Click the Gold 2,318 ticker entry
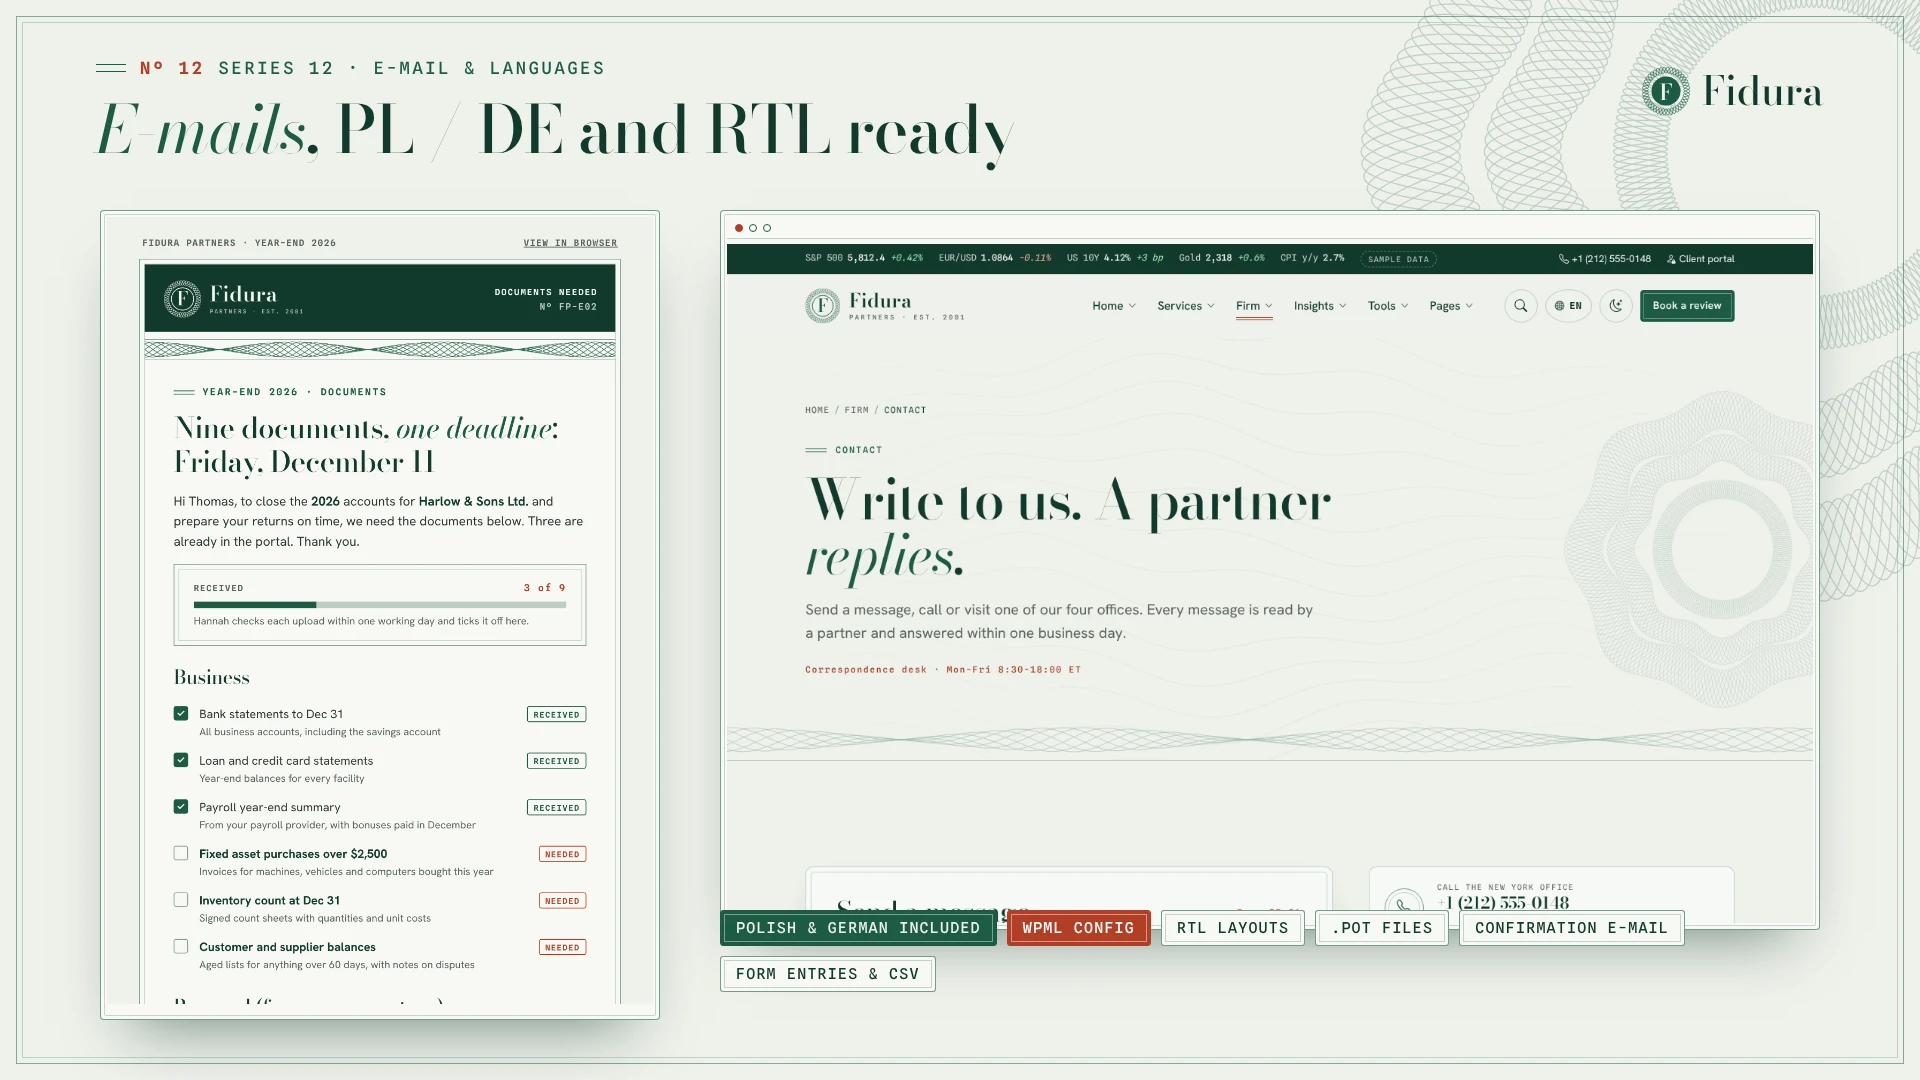The width and height of the screenshot is (1920, 1080). click(1221, 258)
